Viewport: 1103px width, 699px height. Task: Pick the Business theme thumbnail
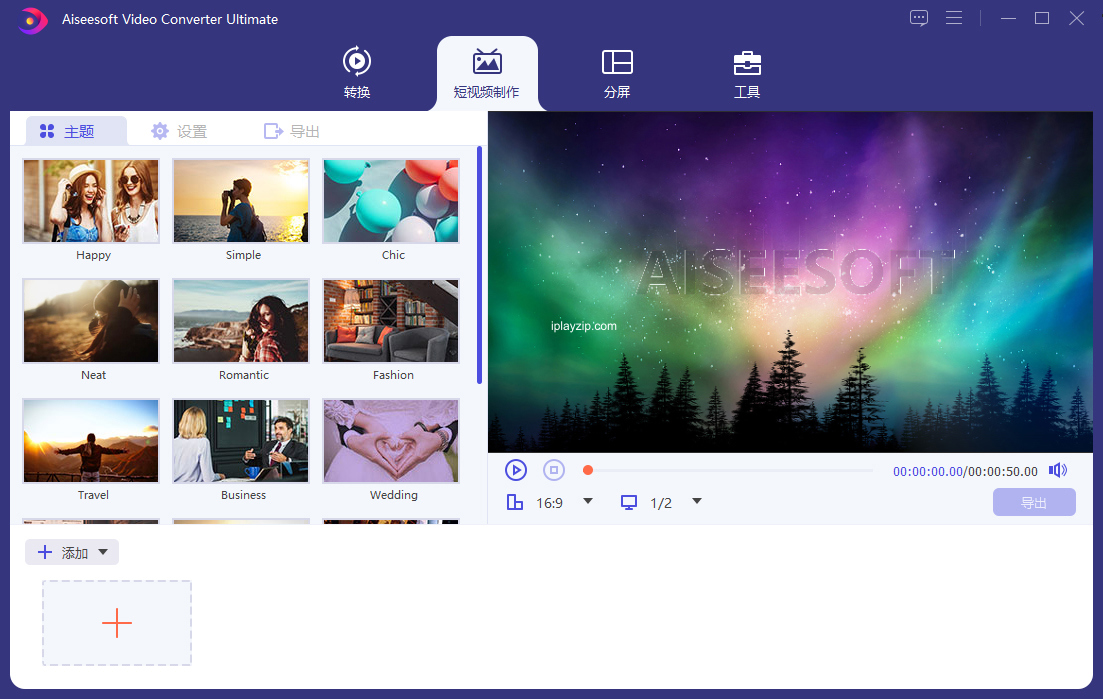click(241, 441)
